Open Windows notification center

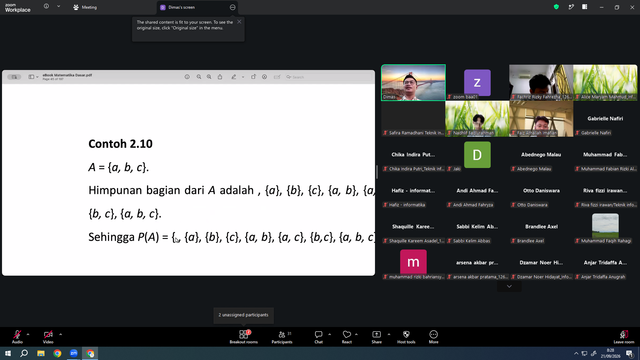[629, 353]
